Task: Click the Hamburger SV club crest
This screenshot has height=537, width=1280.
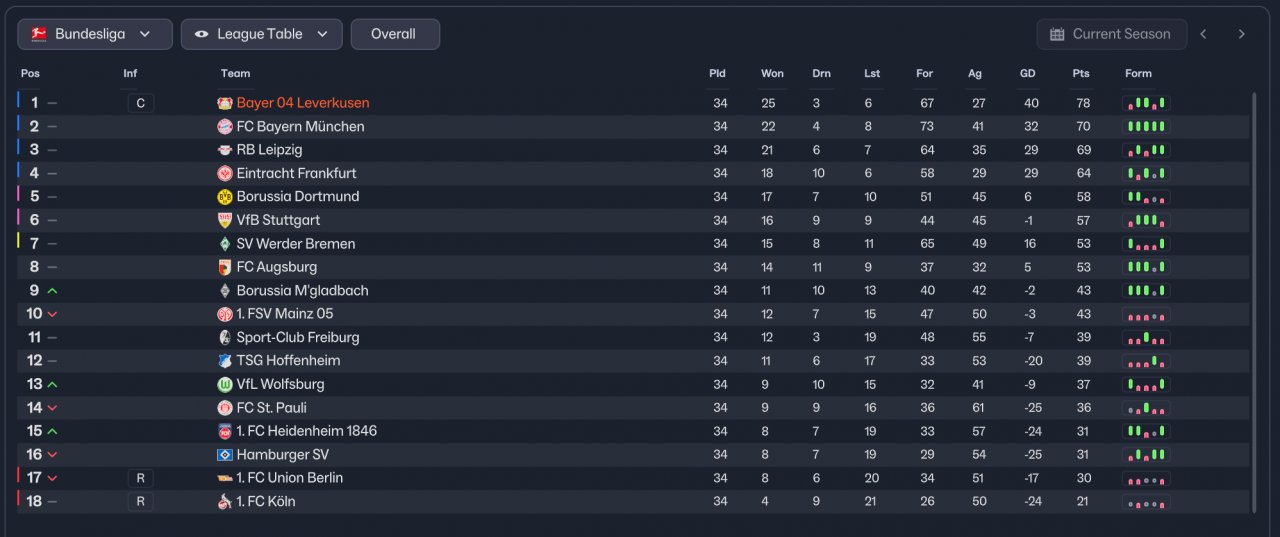Action: [x=225, y=455]
